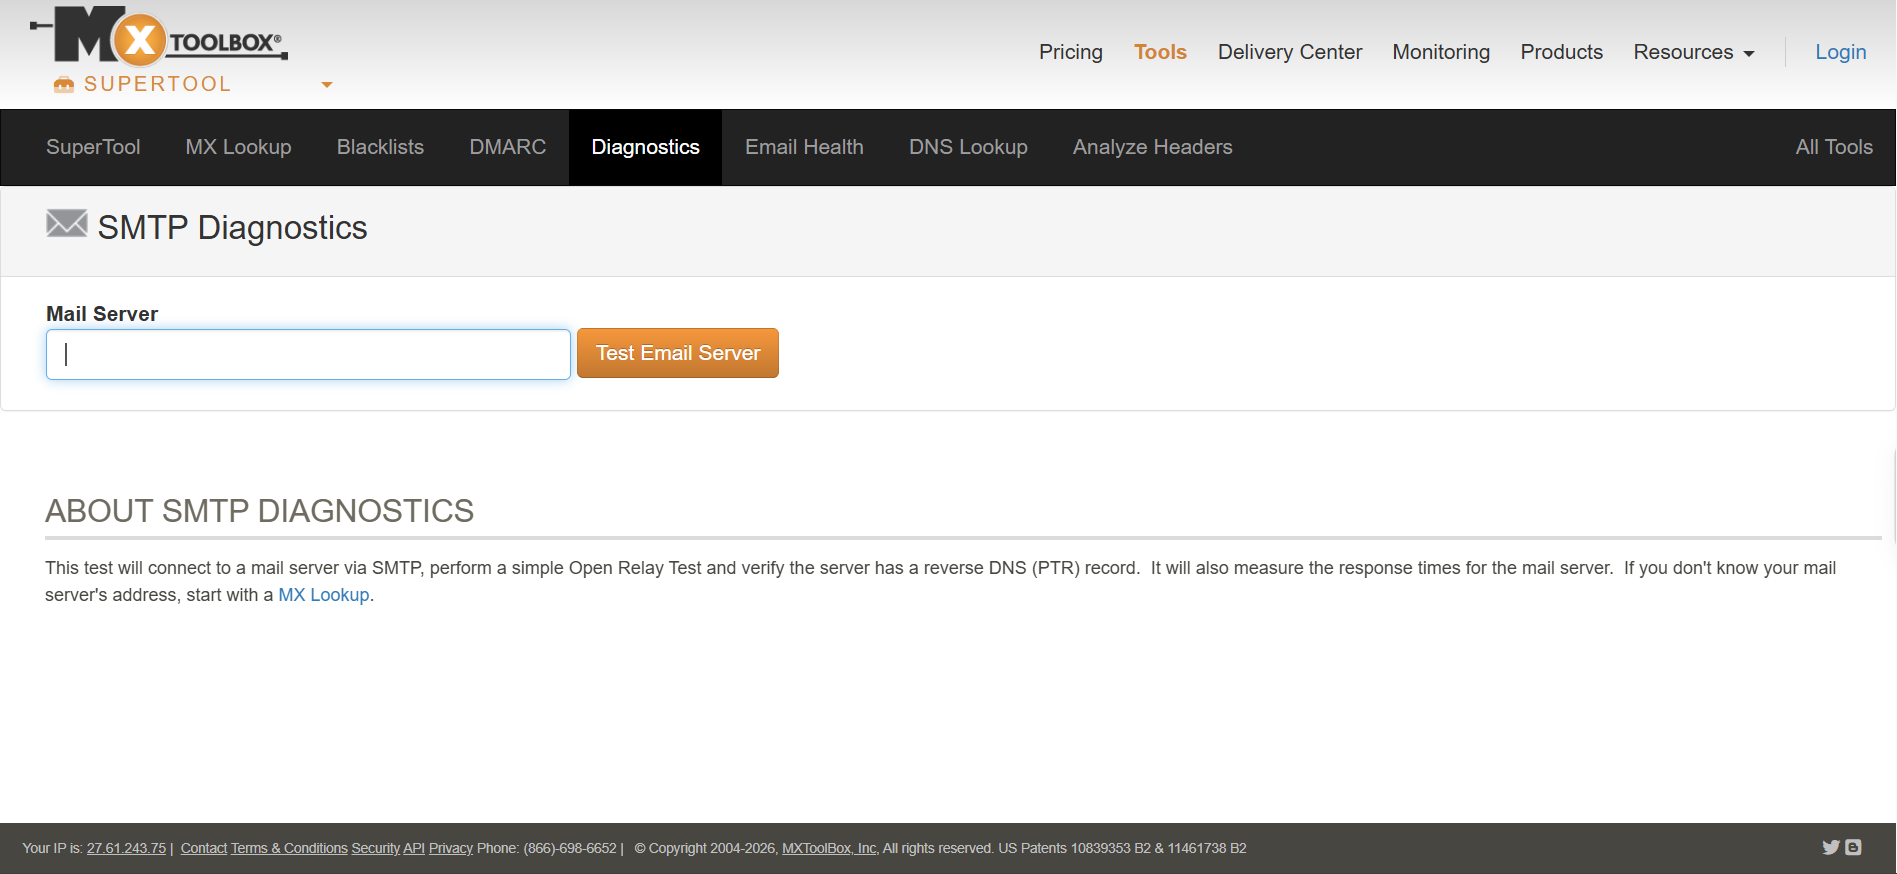Click the Login link
The height and width of the screenshot is (874, 1897).
click(1841, 52)
